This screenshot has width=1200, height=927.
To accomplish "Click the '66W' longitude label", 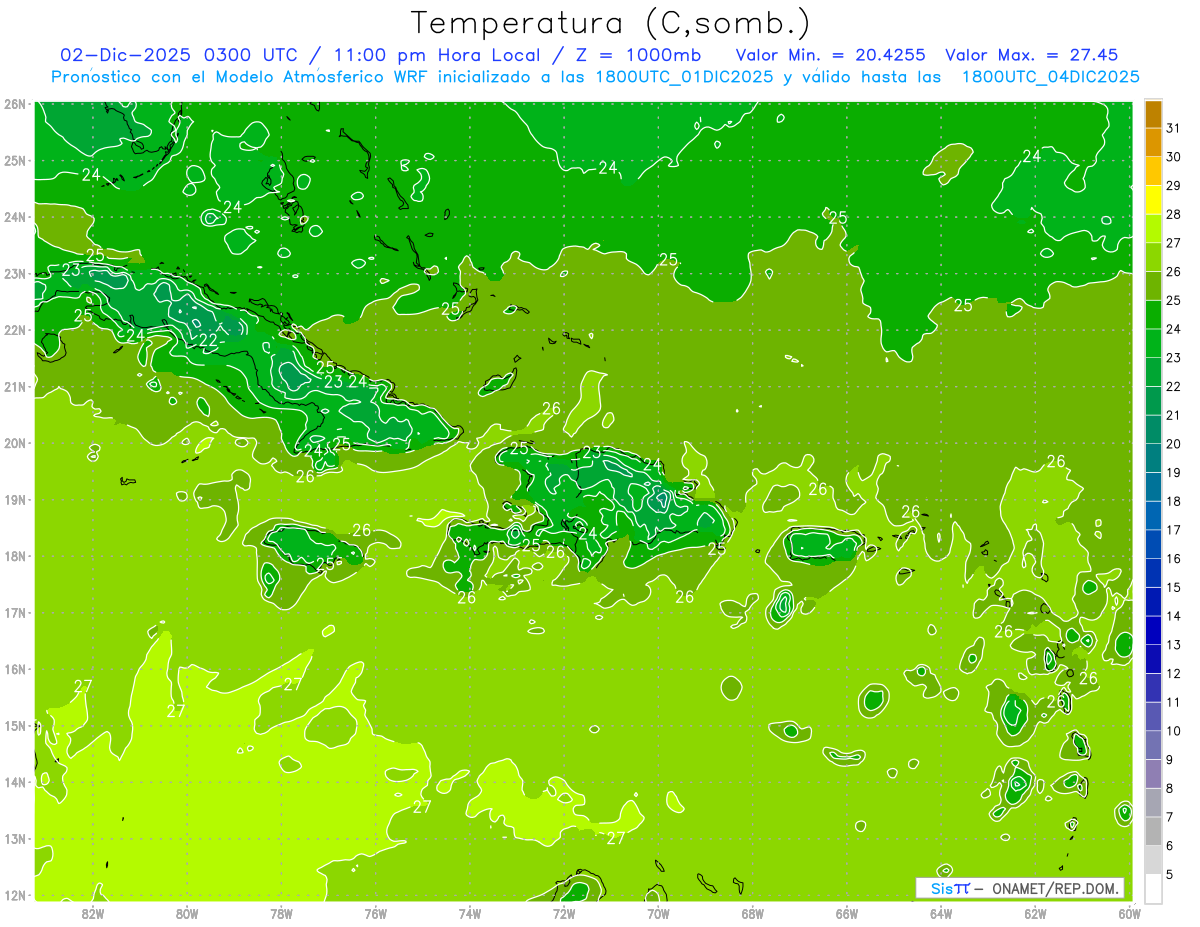I will point(847,913).
